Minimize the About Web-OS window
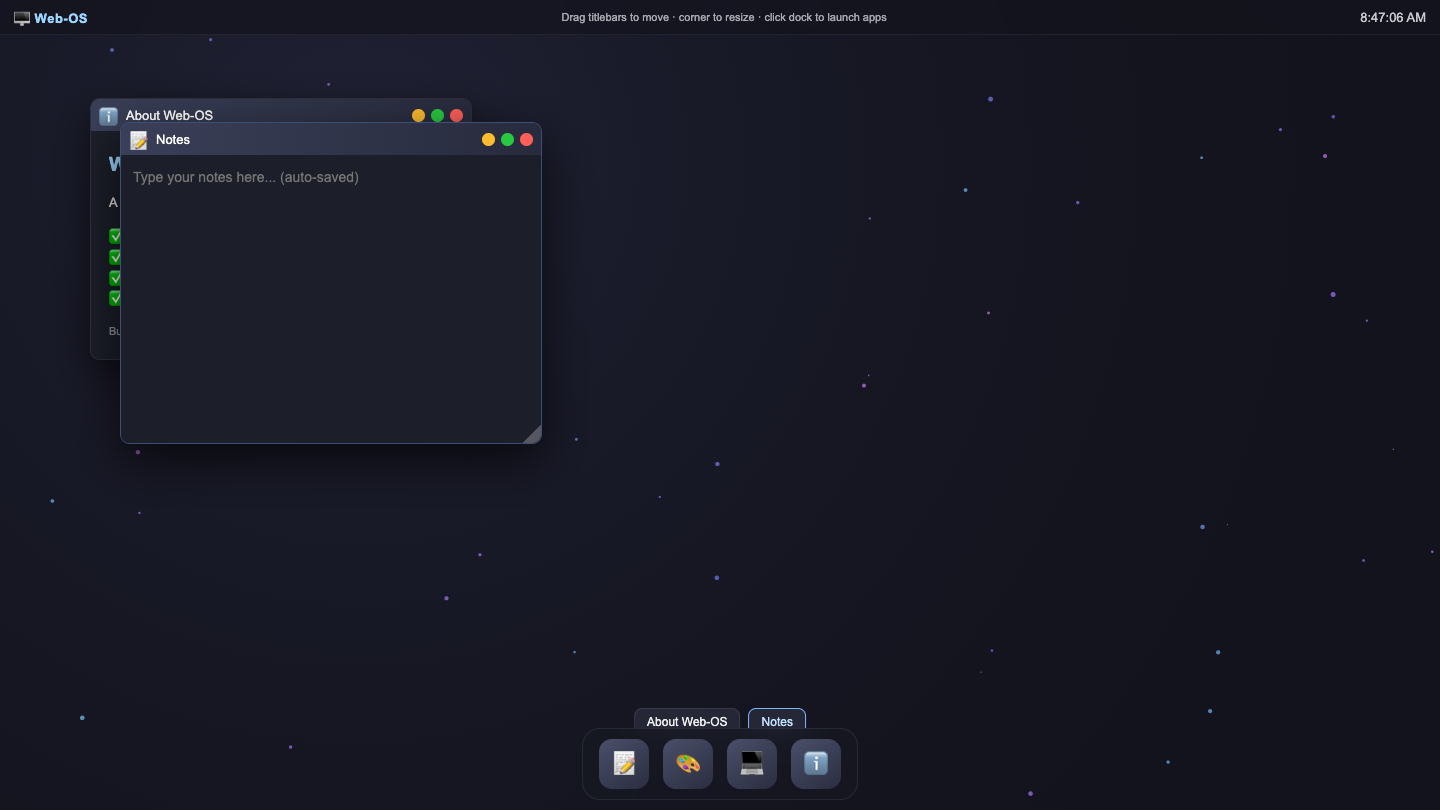1440x810 pixels. click(419, 116)
